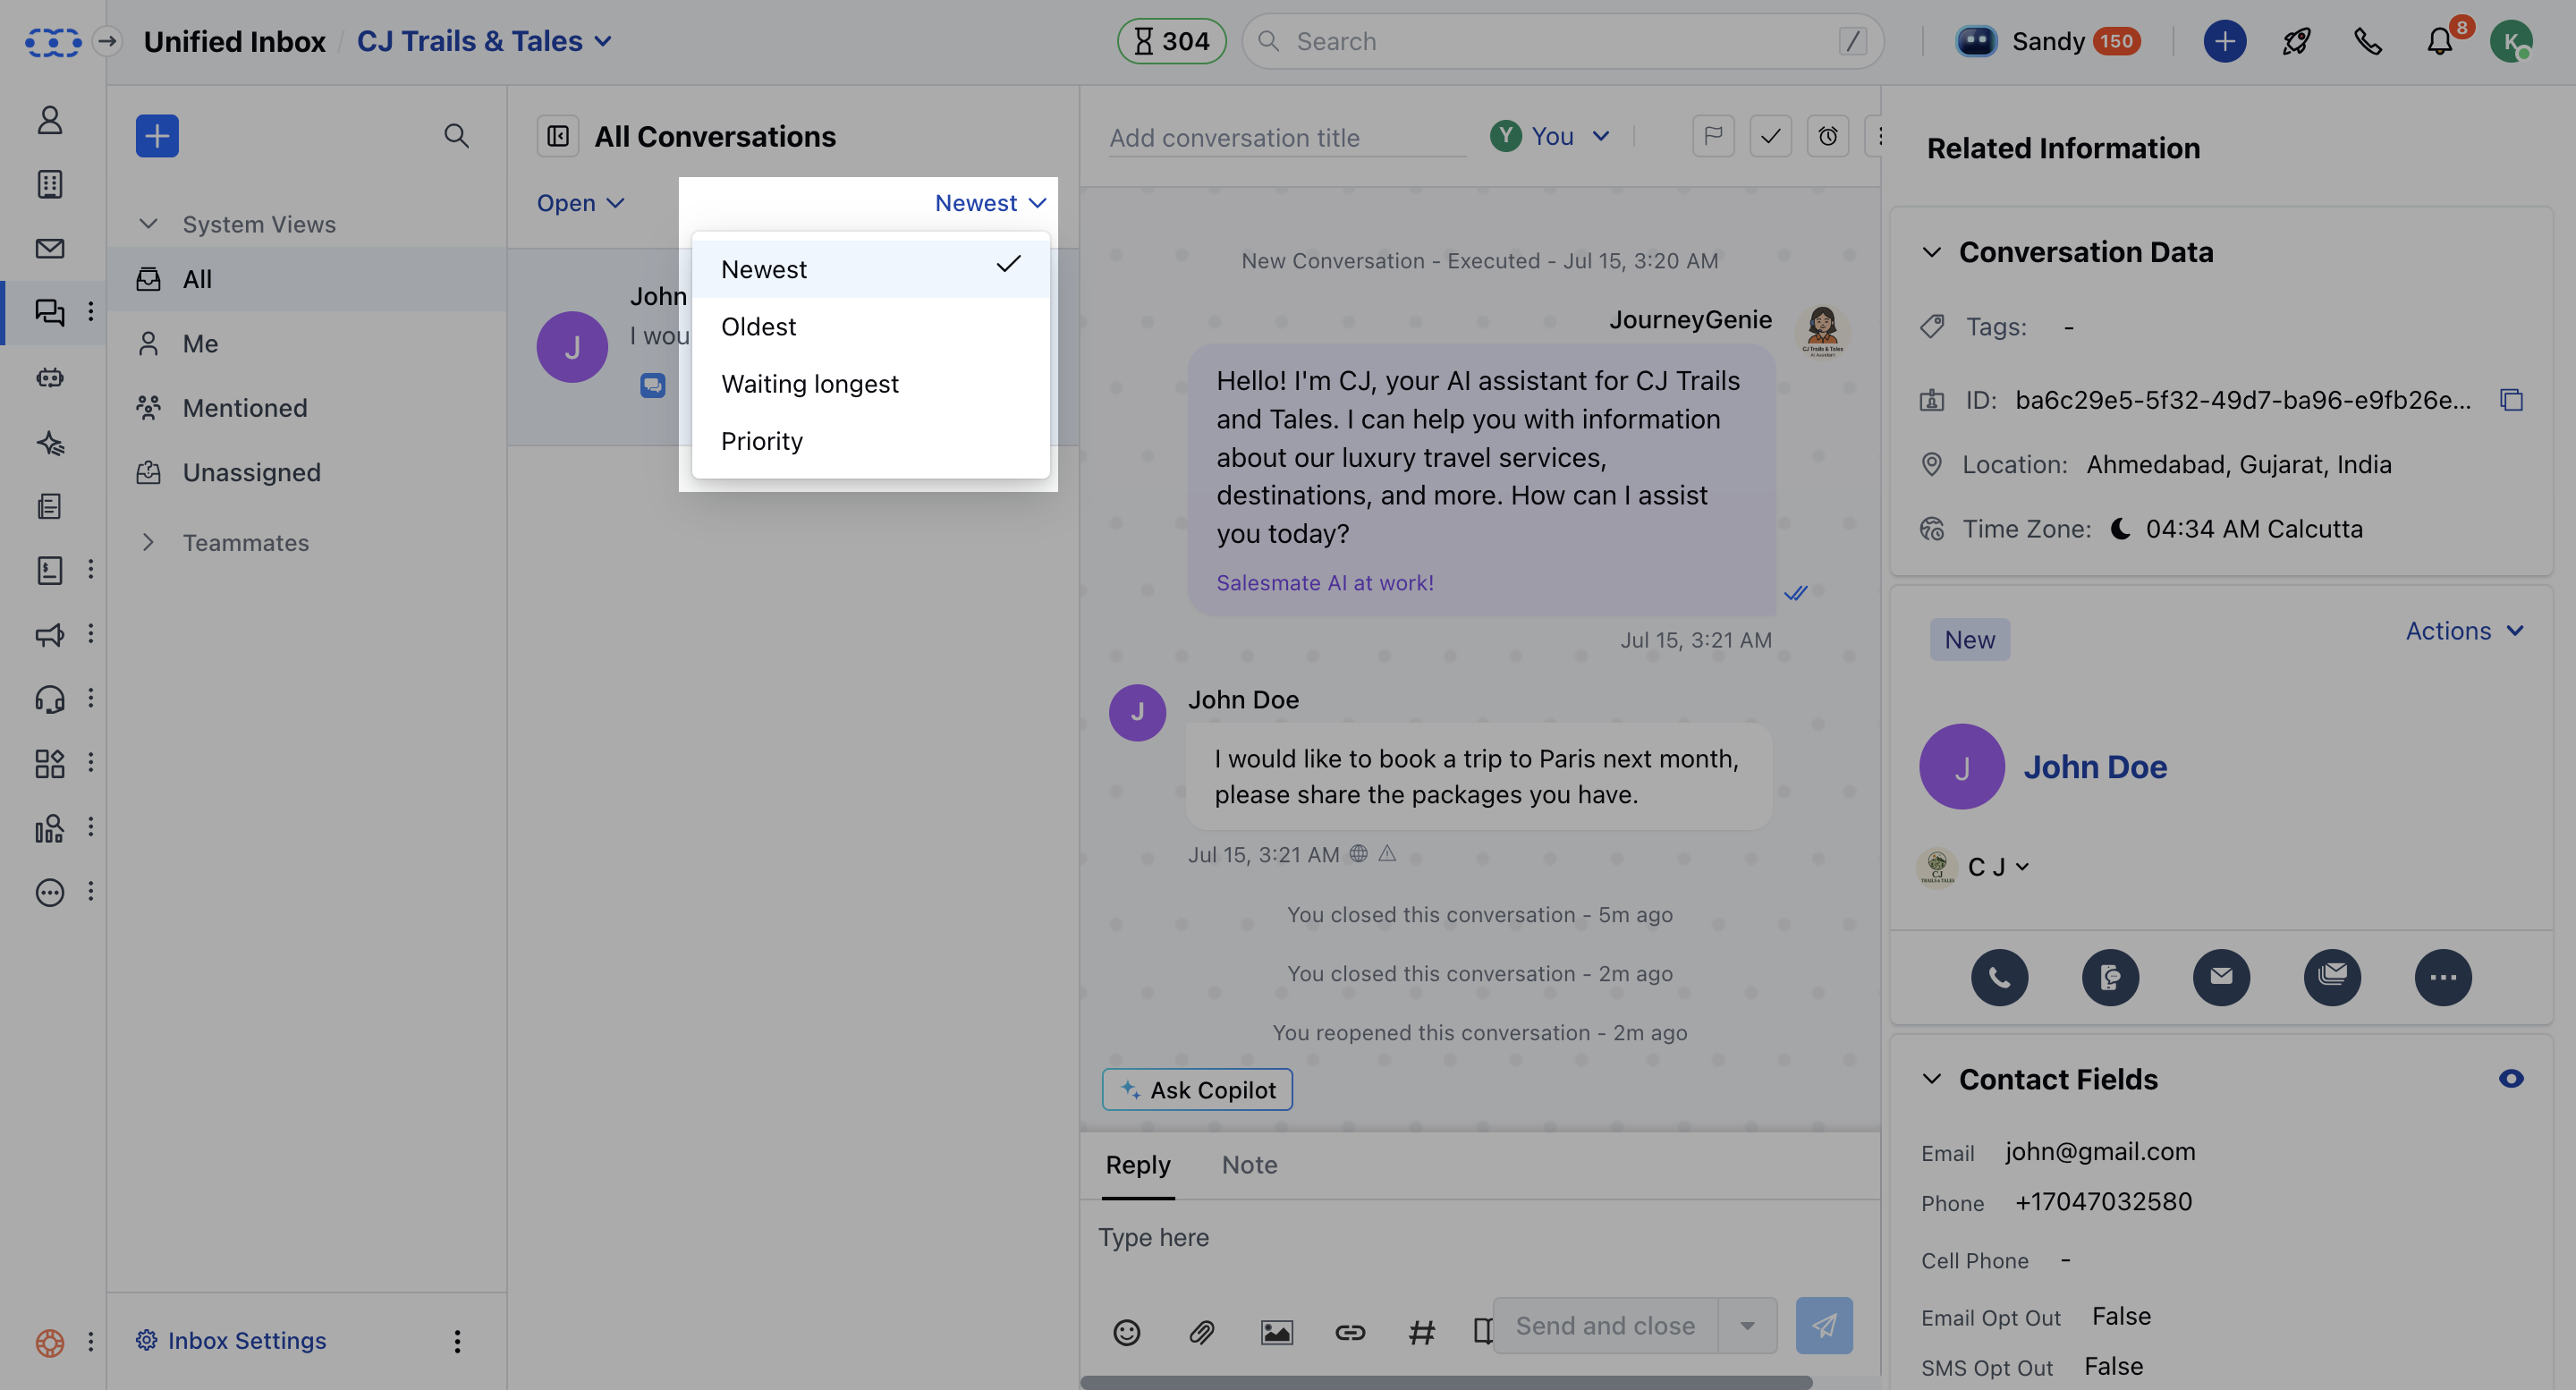Open the chatbot robot icon in sidebar
Screen dimensions: 2576x1390
pyautogui.click(x=49, y=377)
